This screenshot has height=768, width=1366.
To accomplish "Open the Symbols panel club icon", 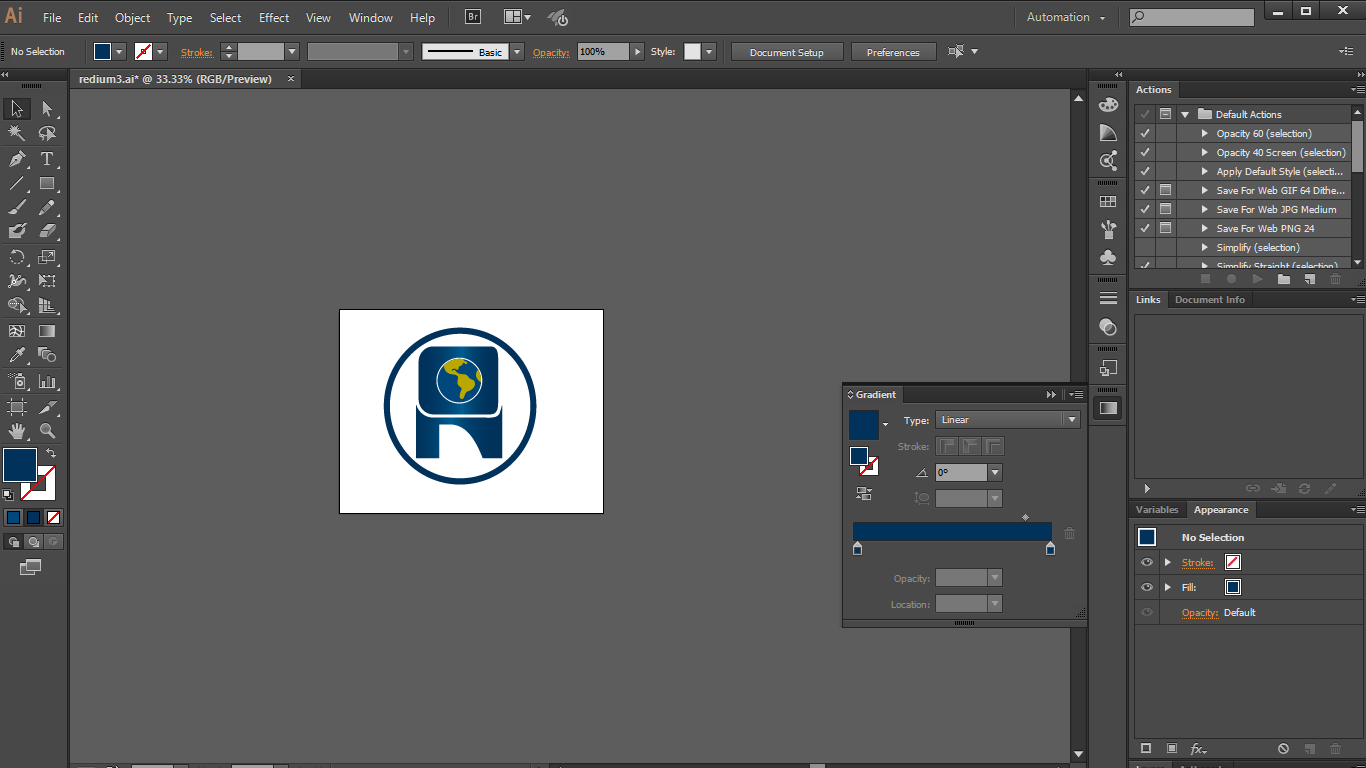I will [1107, 257].
